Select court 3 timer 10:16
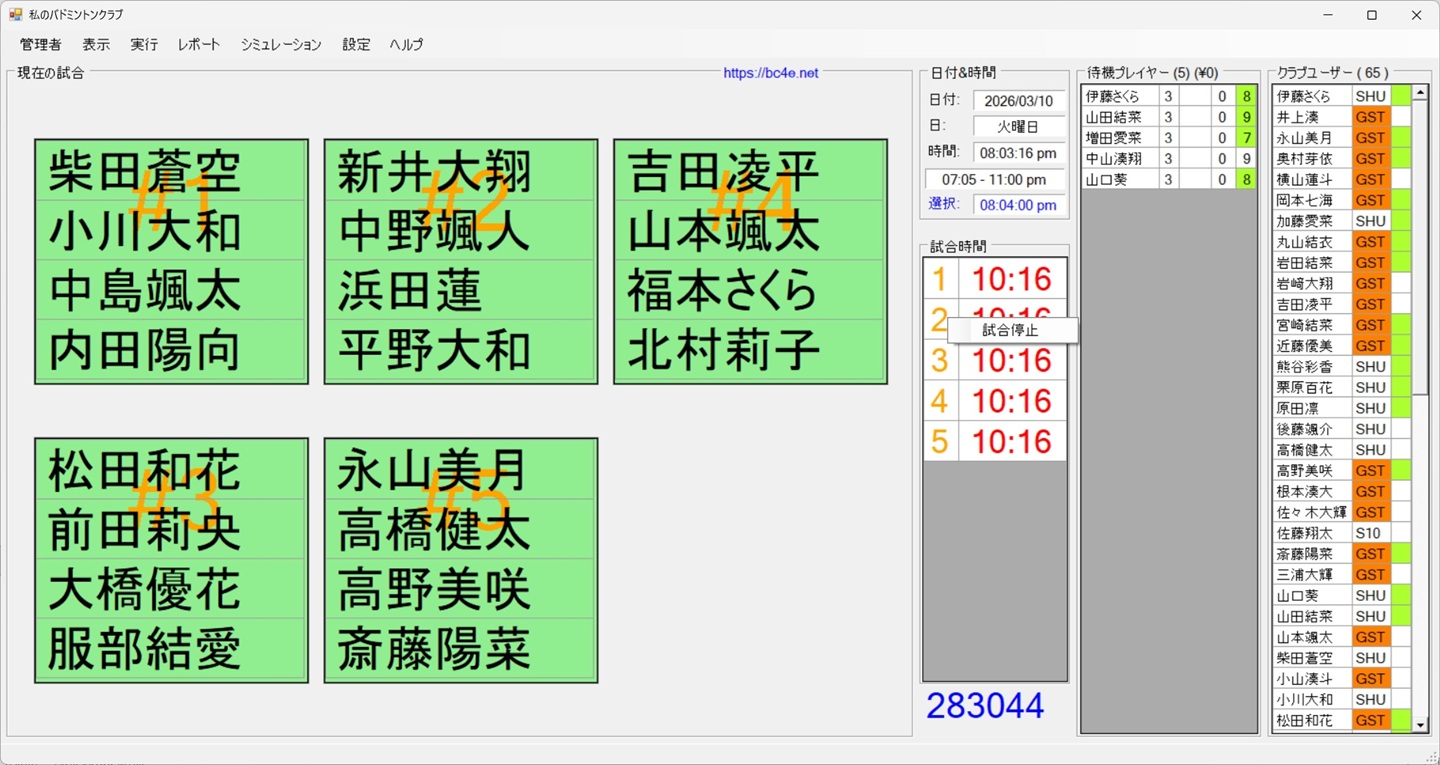 click(x=1012, y=360)
